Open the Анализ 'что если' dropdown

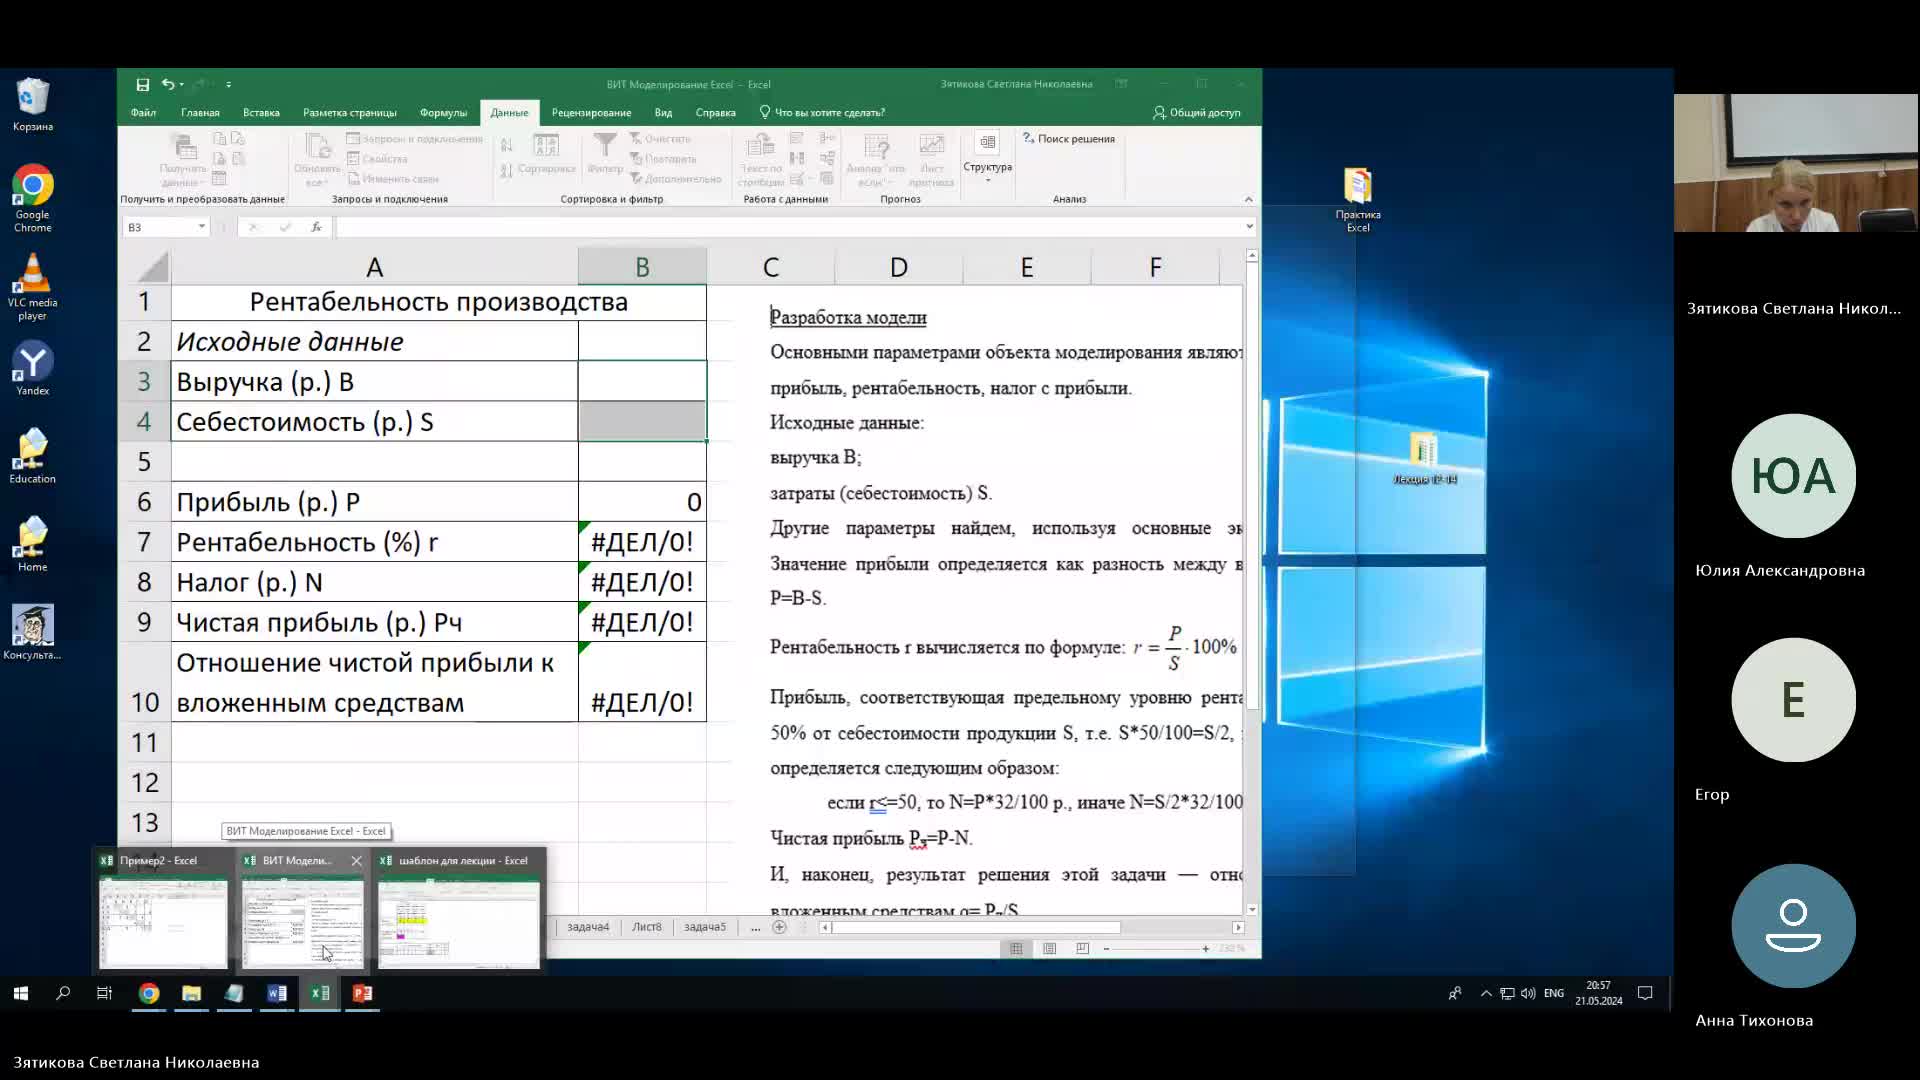pos(876,160)
